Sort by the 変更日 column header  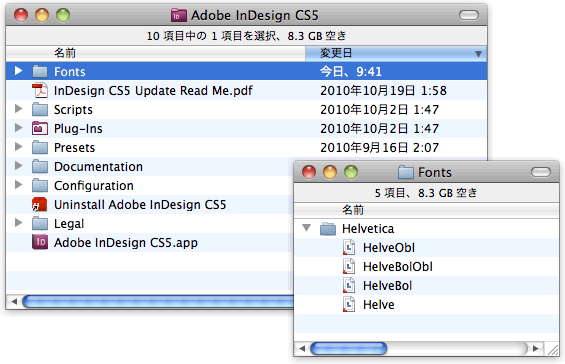396,53
